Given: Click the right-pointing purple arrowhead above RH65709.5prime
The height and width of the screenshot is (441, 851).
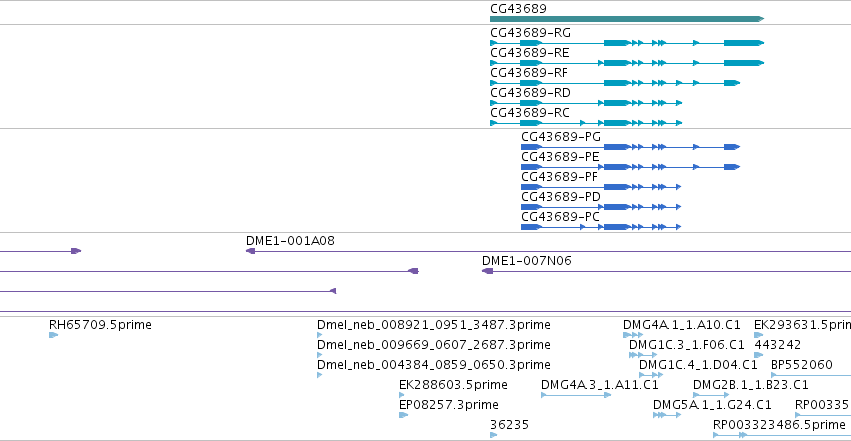Looking at the screenshot, I should [x=76, y=251].
